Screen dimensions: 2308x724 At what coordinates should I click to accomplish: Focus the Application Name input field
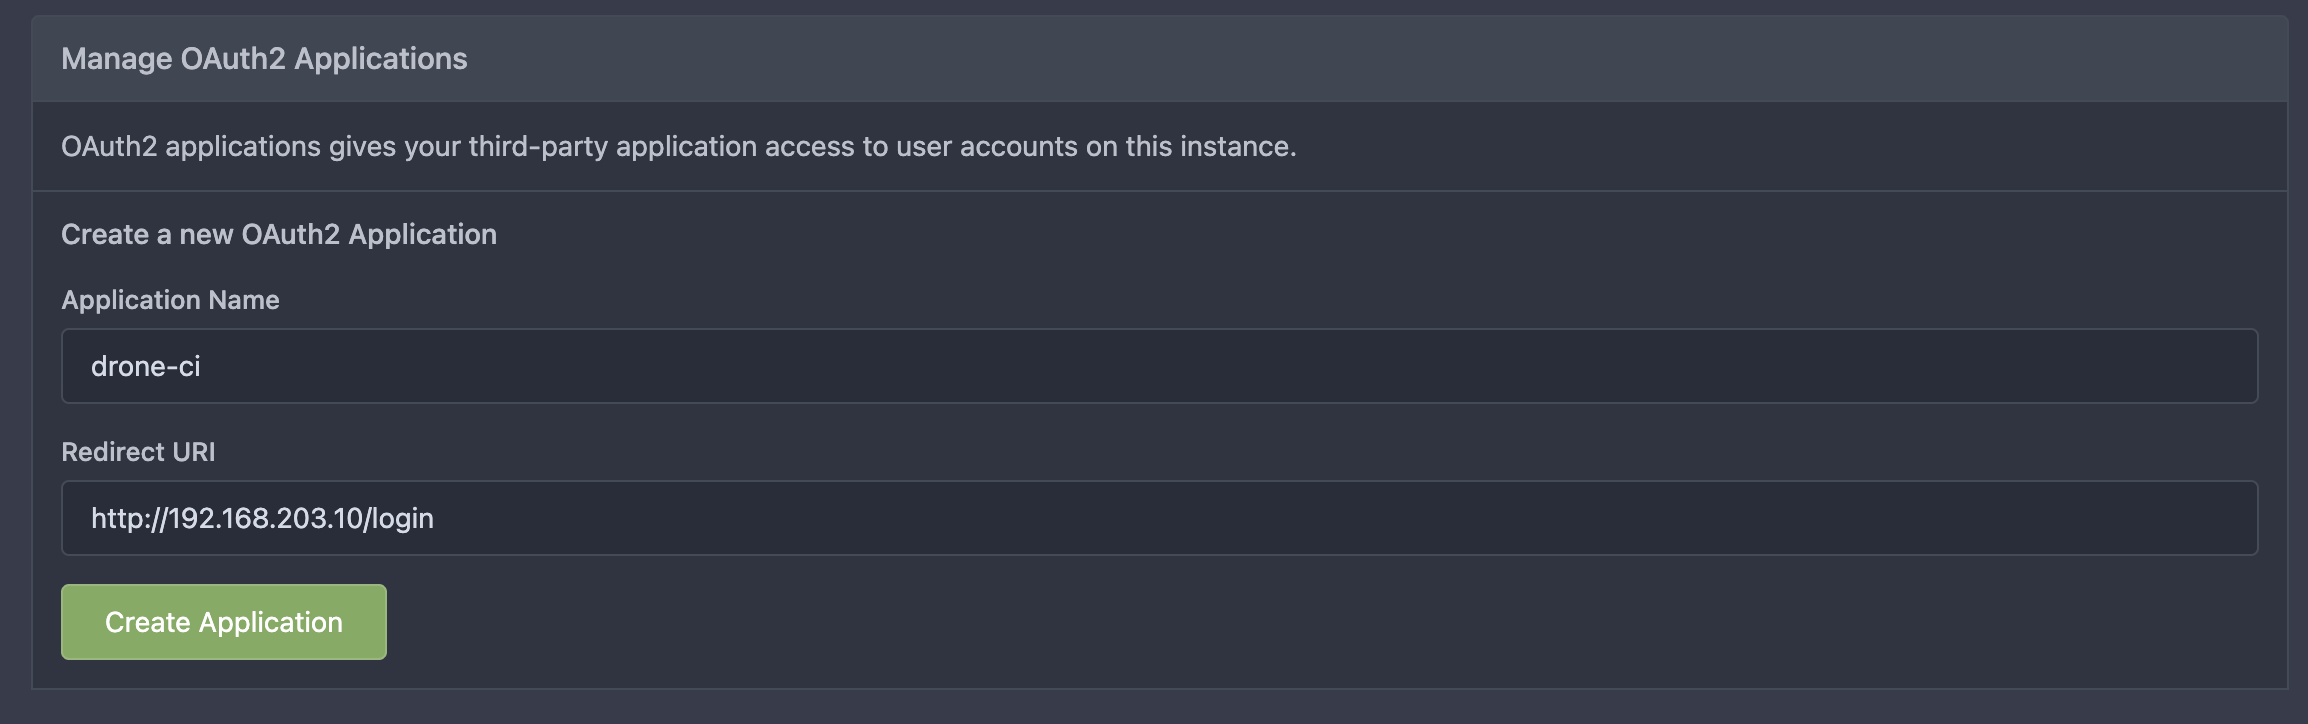pos(1160,366)
